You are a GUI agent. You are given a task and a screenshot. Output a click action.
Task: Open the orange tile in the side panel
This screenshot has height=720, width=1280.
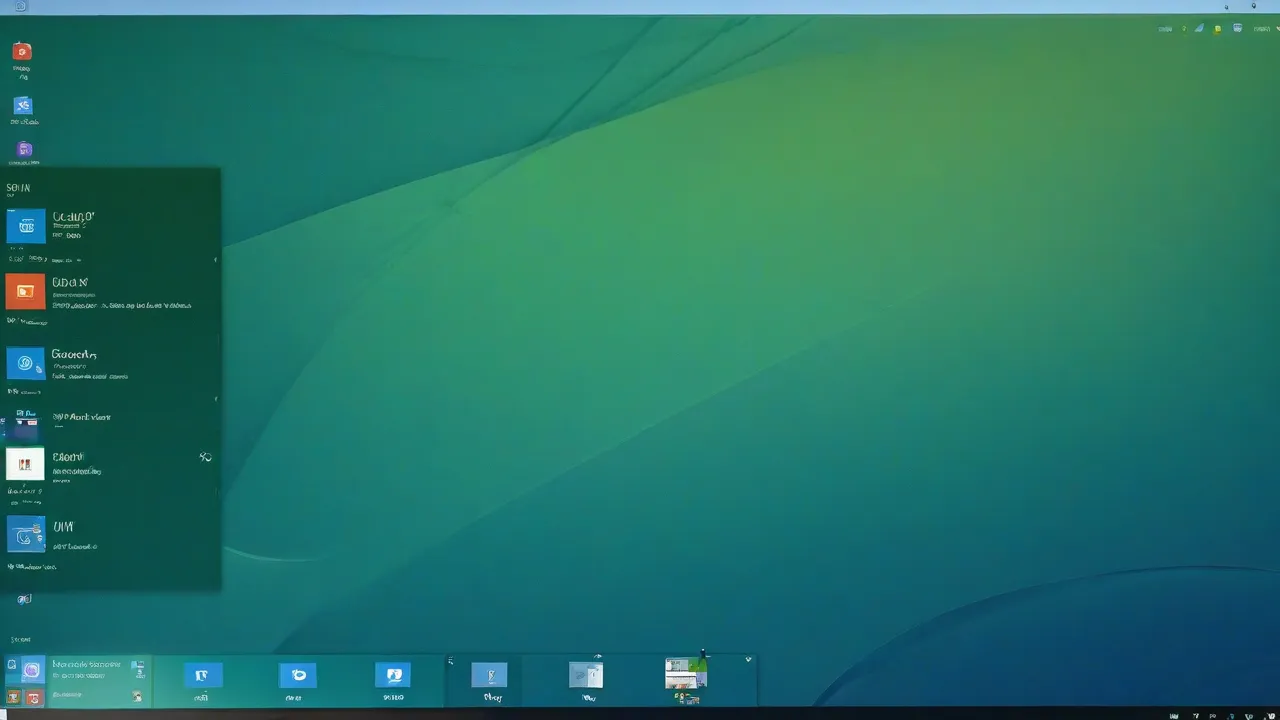[25, 291]
